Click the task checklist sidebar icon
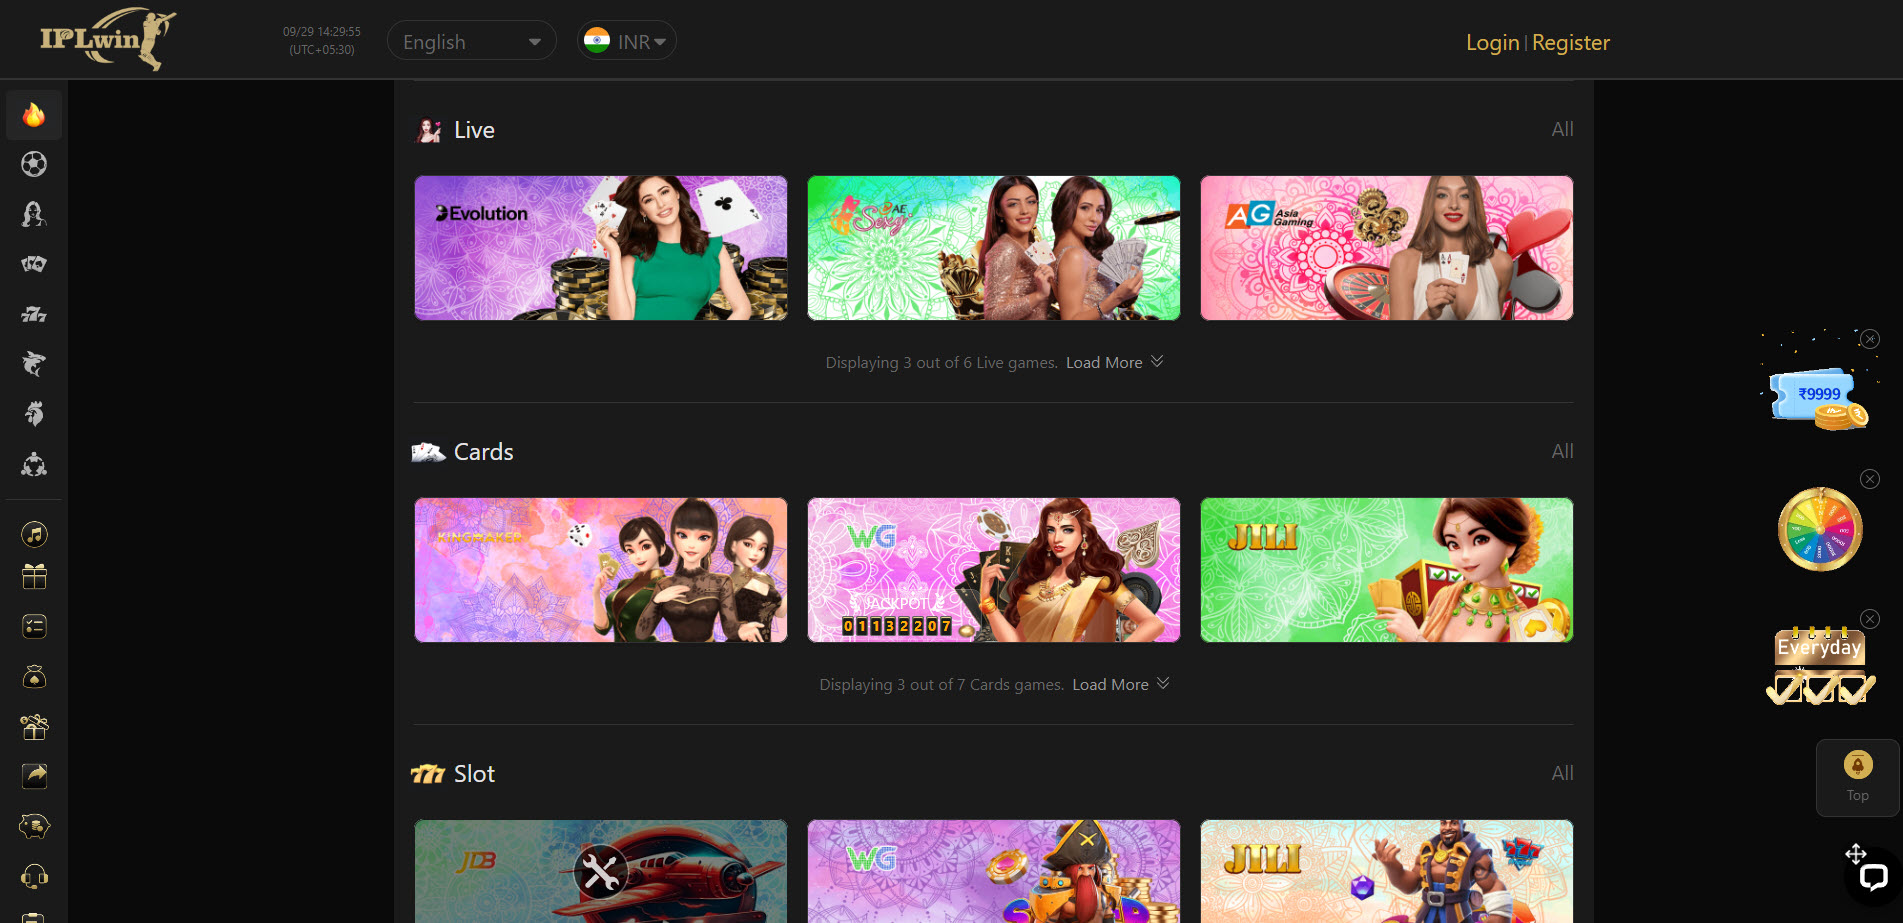1903x923 pixels. 34,626
